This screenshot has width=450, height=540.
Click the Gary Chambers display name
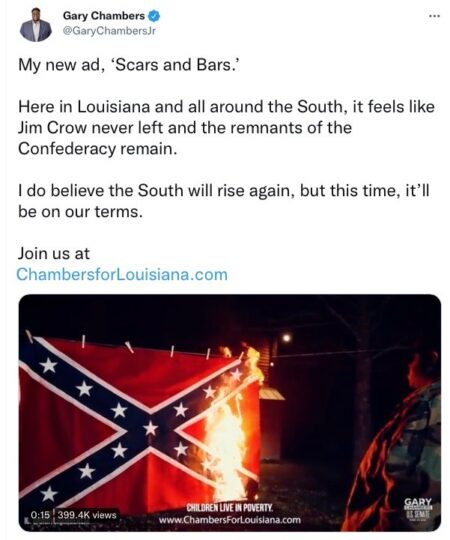tap(104, 16)
